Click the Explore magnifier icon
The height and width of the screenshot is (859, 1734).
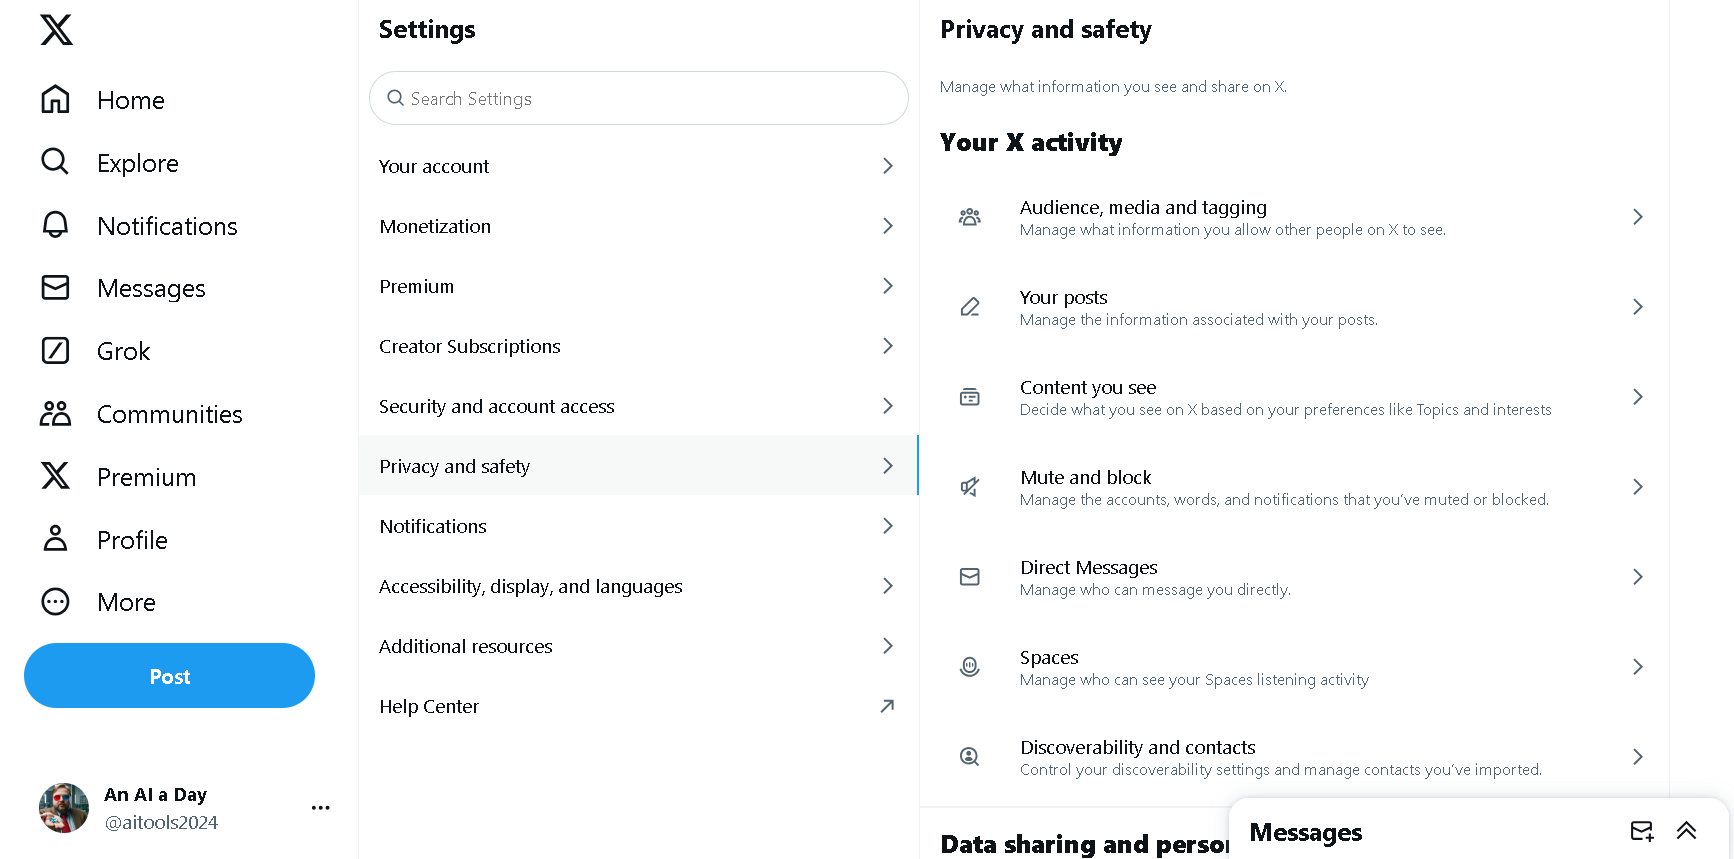55,162
